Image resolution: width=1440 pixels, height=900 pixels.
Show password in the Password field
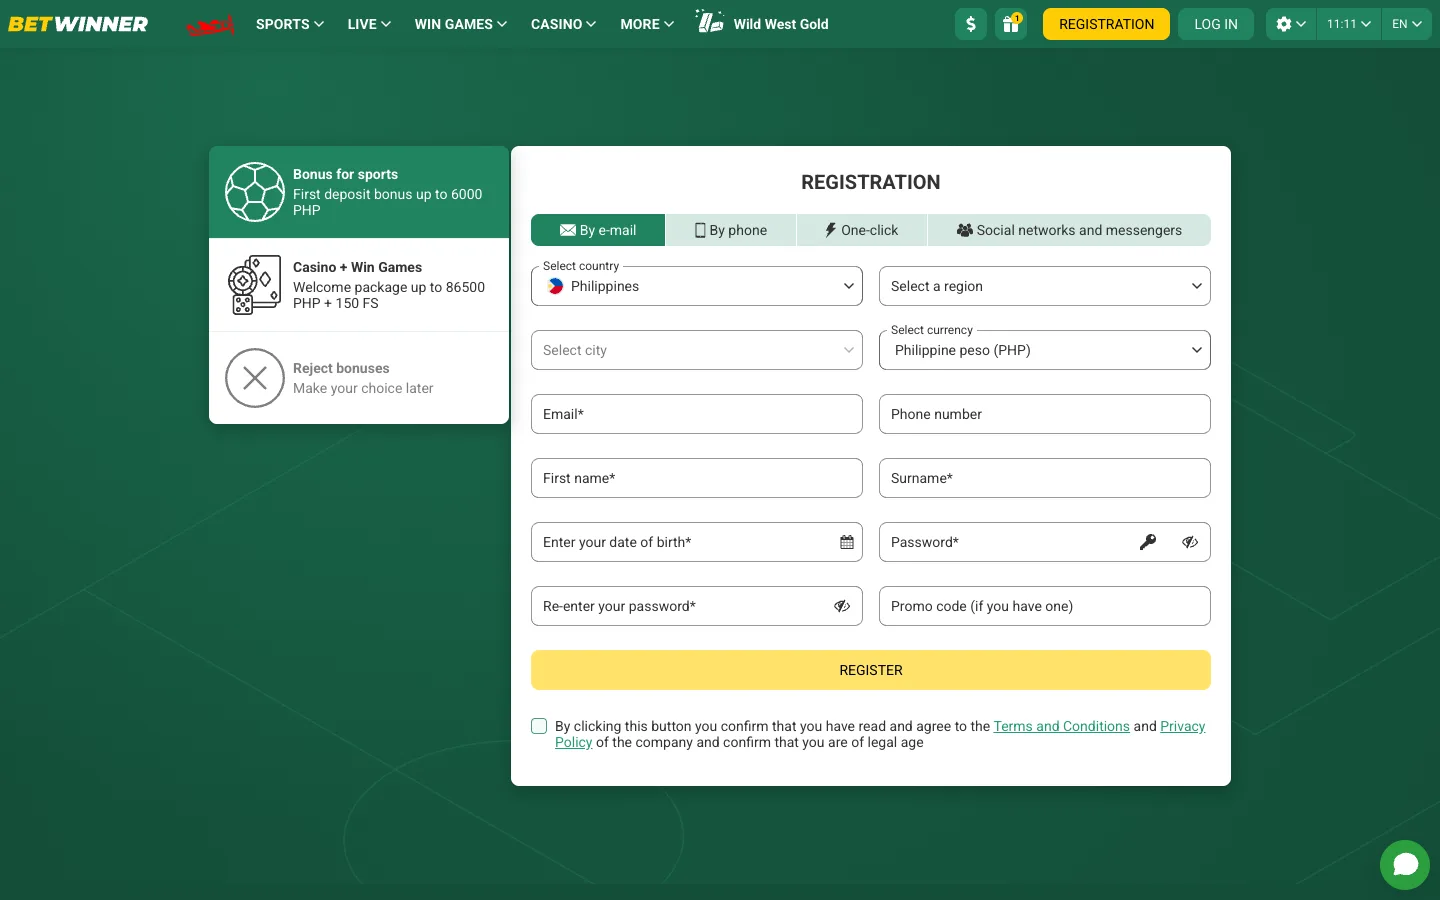click(x=1190, y=542)
